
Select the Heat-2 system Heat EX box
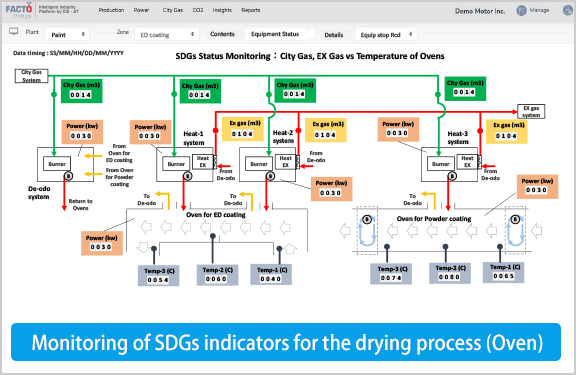(286, 162)
